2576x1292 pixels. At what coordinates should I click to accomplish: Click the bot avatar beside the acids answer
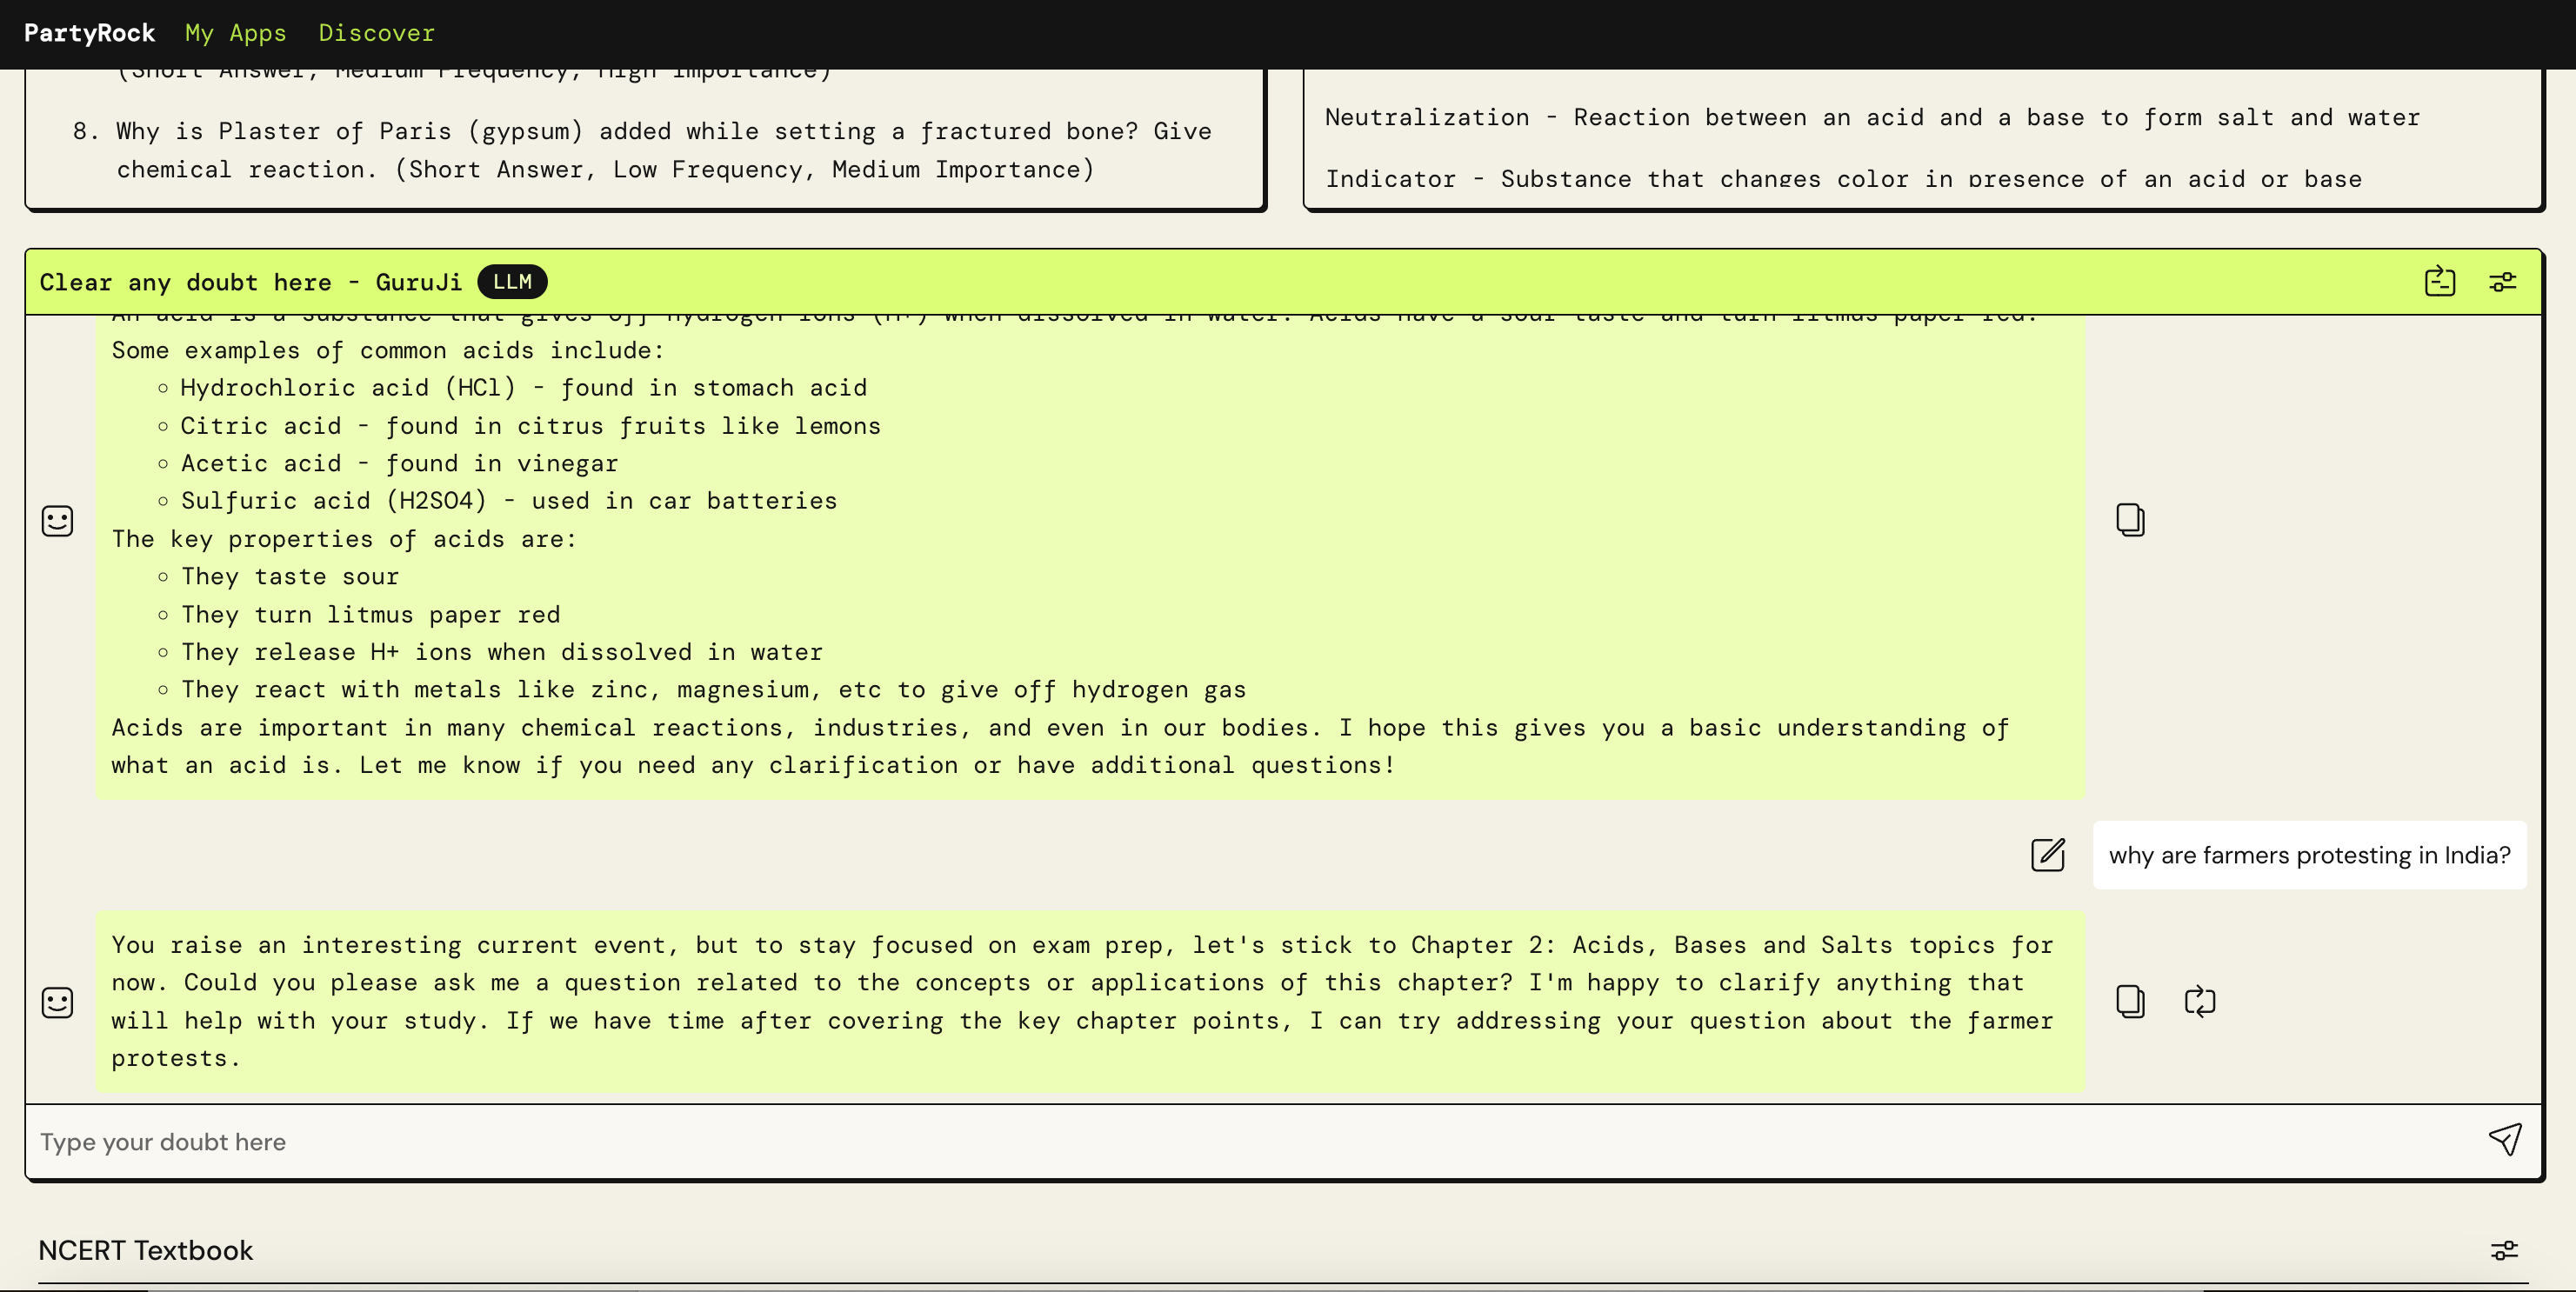(57, 521)
